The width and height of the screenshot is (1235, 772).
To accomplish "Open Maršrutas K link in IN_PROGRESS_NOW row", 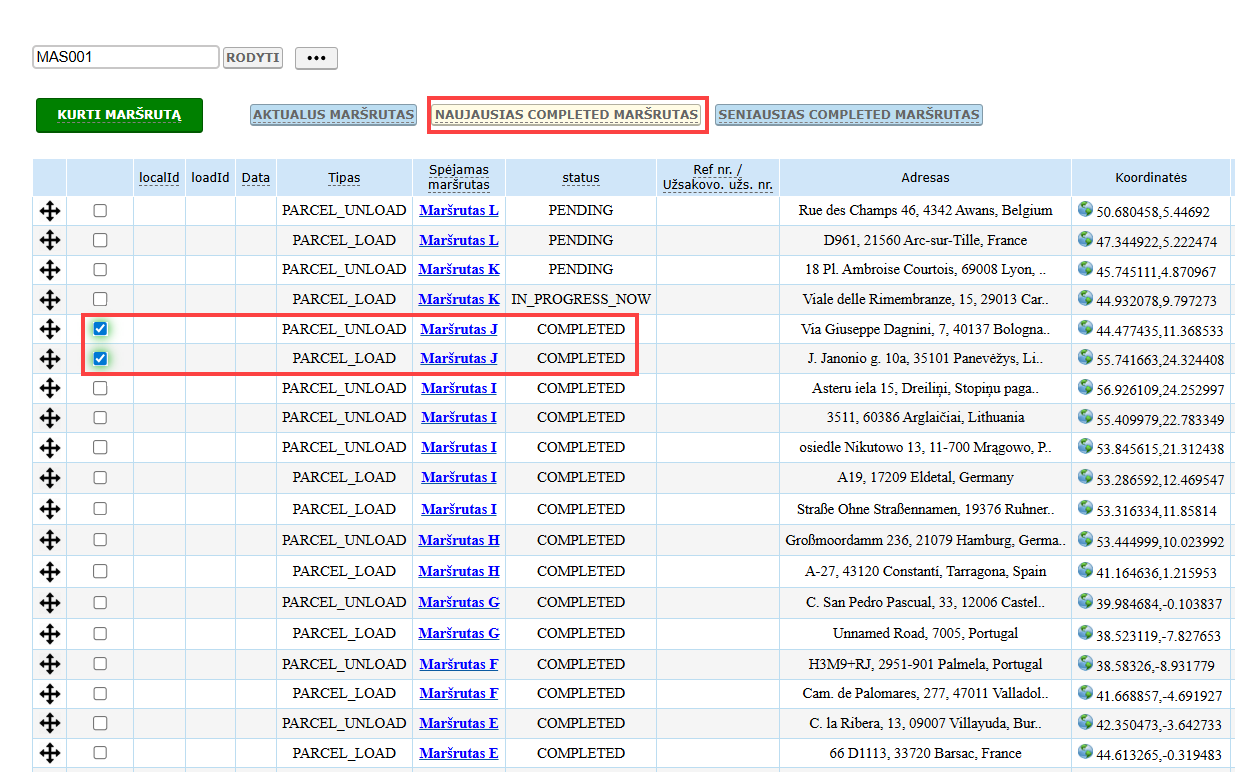I will coord(459,299).
